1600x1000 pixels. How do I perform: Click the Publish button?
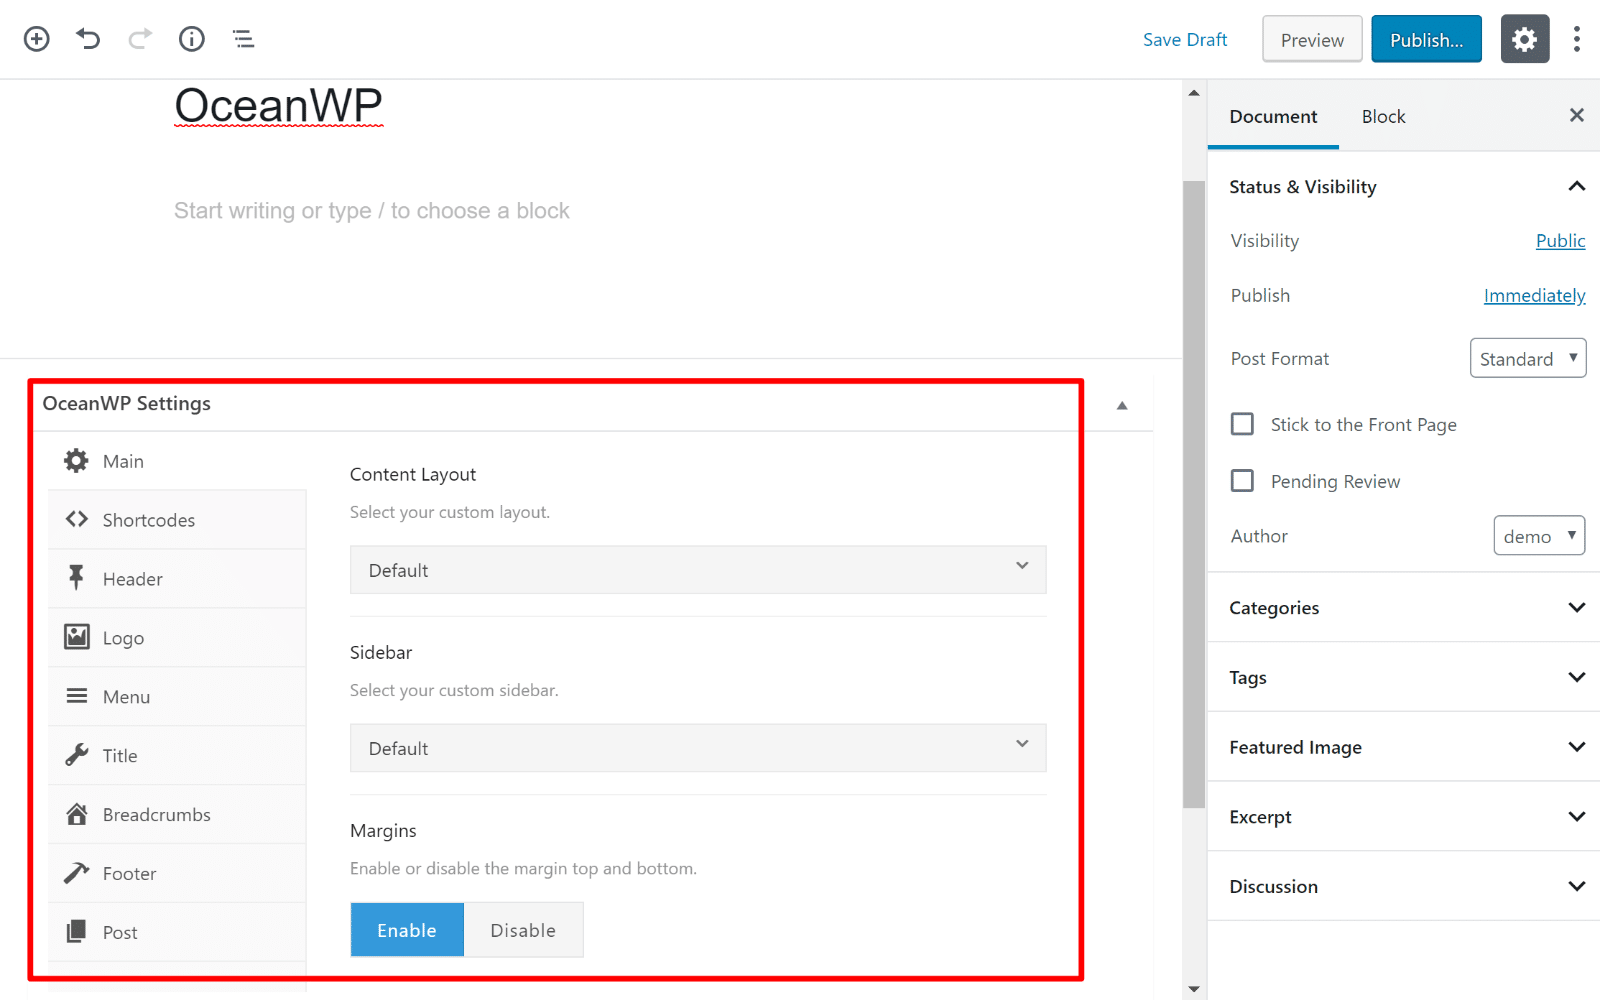[1425, 40]
